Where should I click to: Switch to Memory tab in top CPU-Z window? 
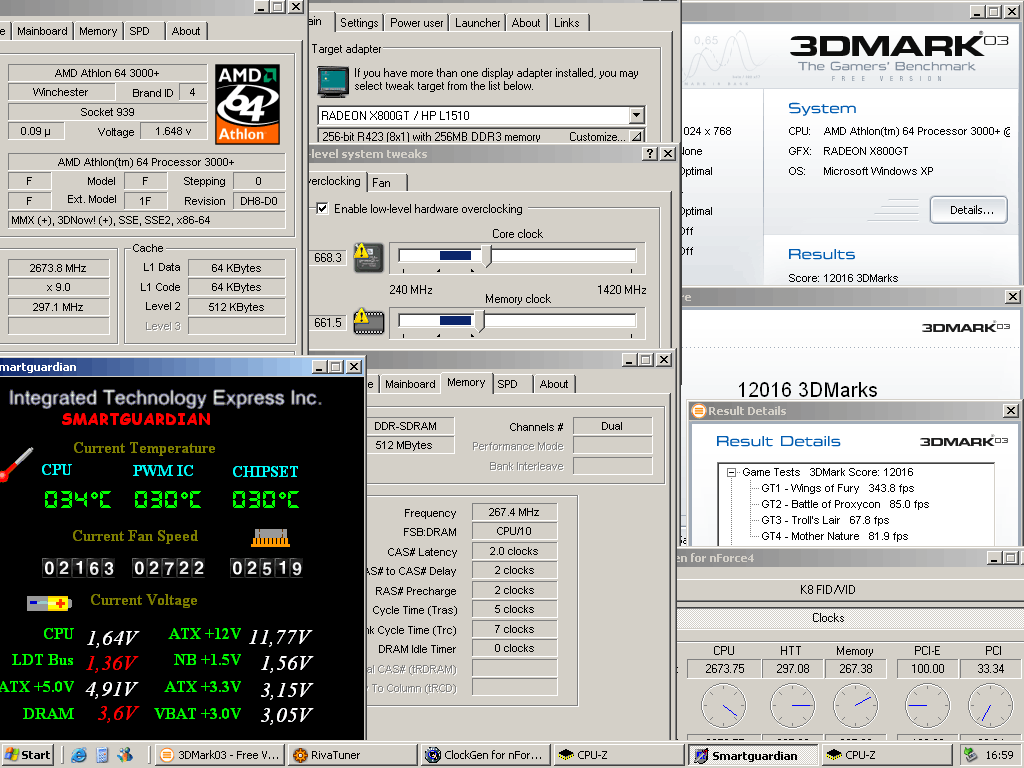[98, 31]
